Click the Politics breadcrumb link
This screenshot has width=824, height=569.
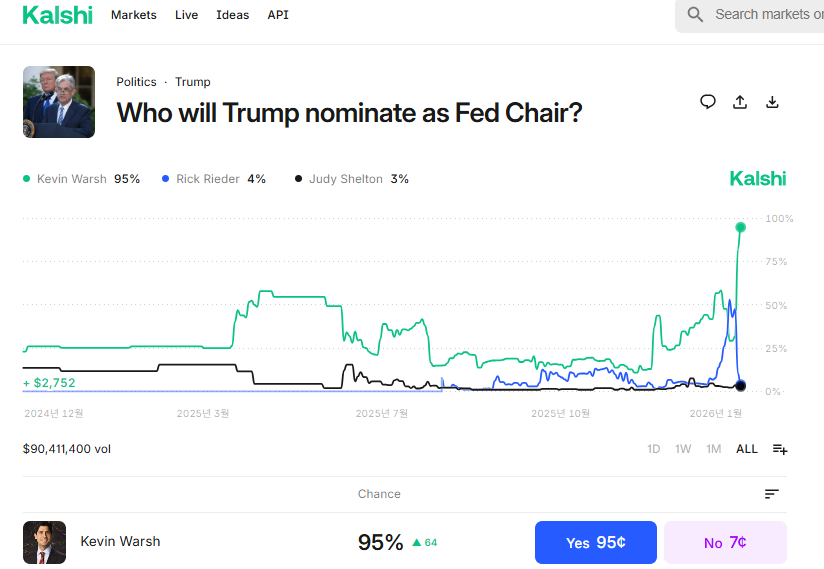click(x=136, y=82)
